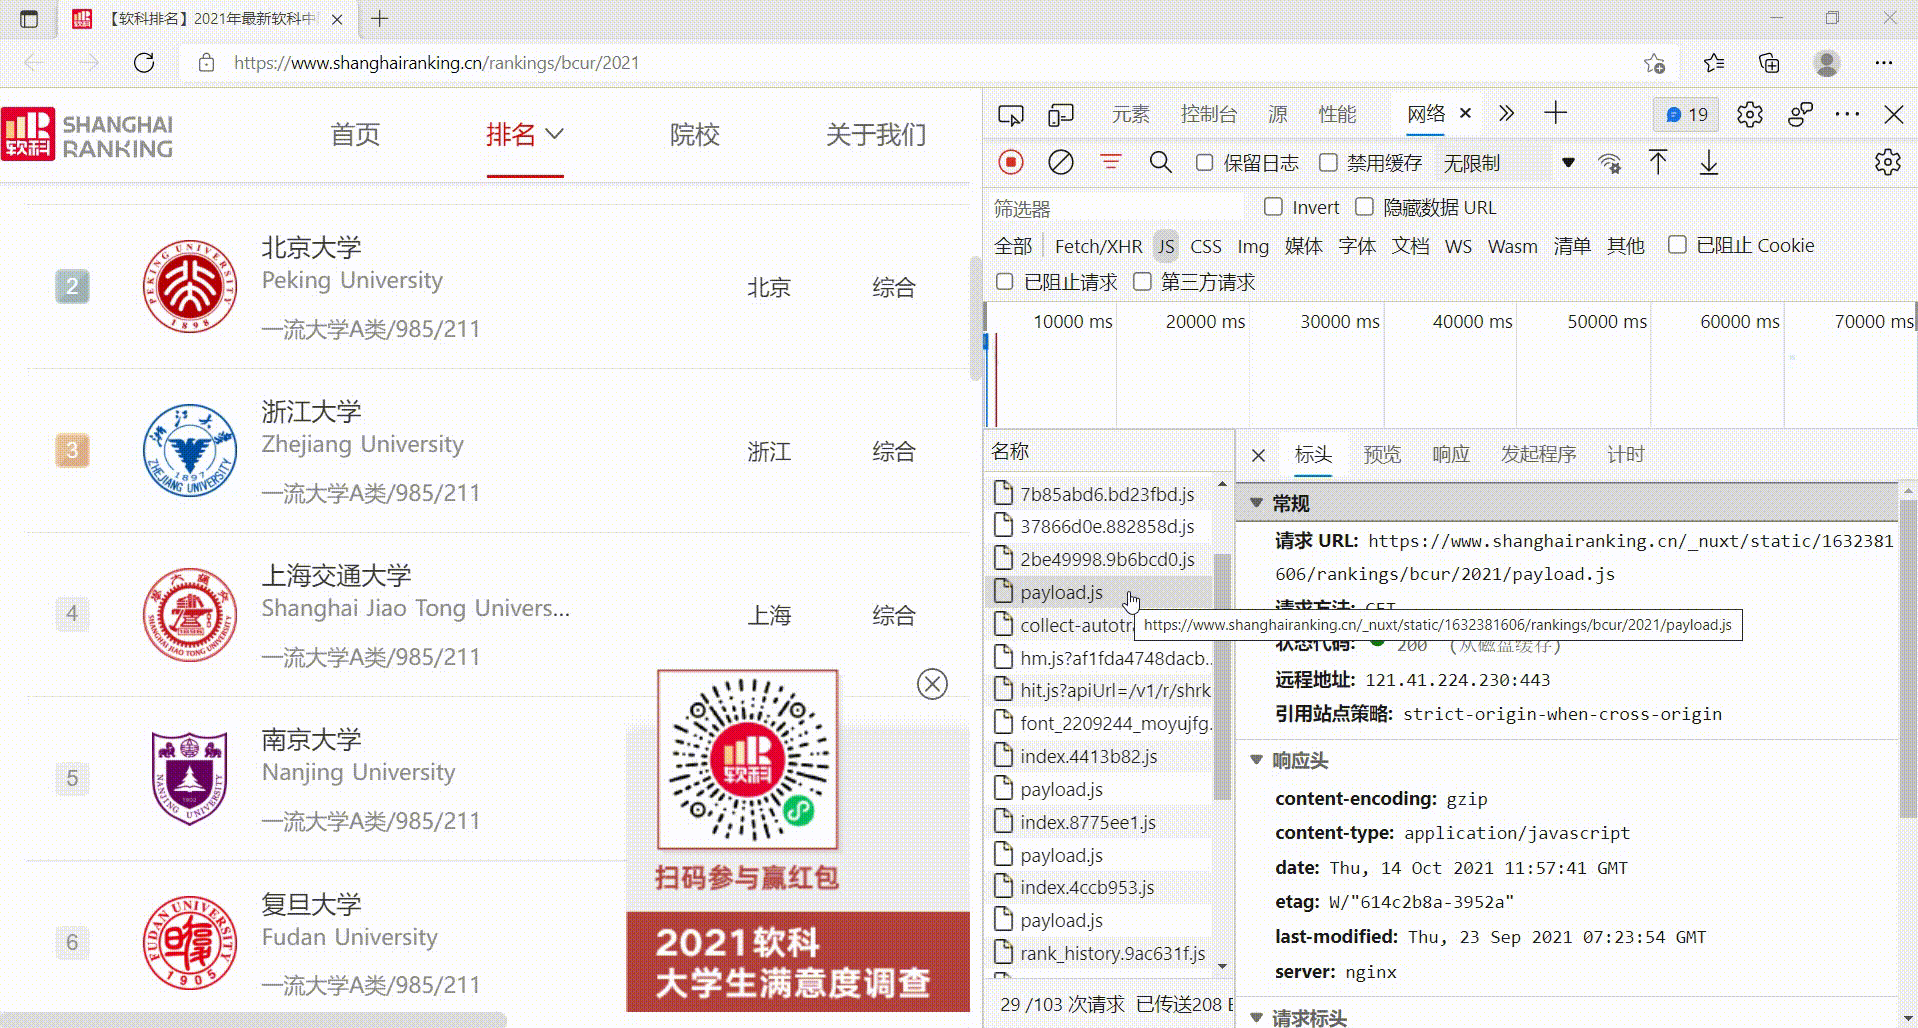Close the DevTools panel
This screenshot has width=1918, height=1028.
point(1893,115)
